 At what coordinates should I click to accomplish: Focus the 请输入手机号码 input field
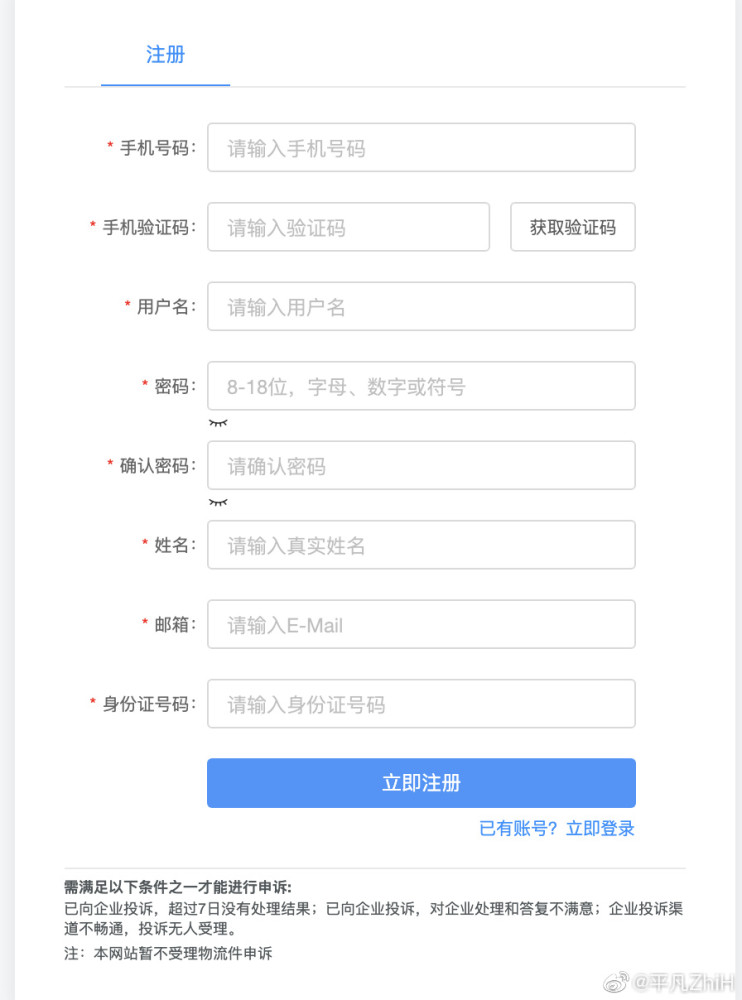point(421,148)
